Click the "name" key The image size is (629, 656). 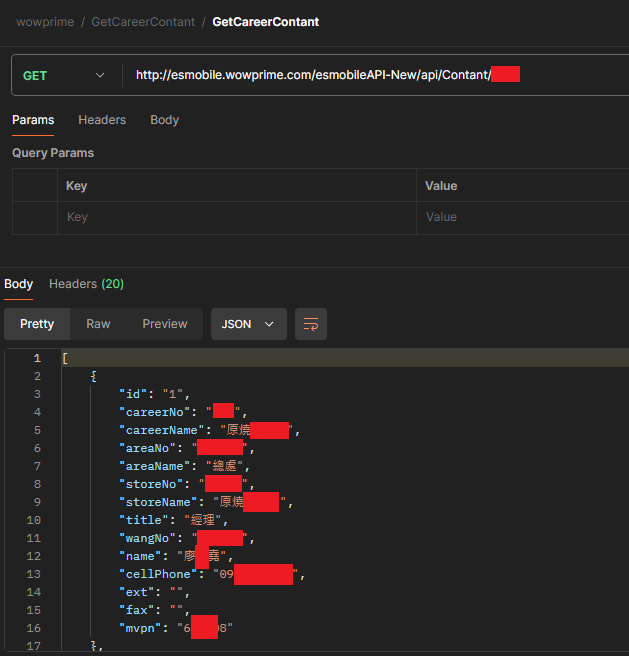click(140, 556)
